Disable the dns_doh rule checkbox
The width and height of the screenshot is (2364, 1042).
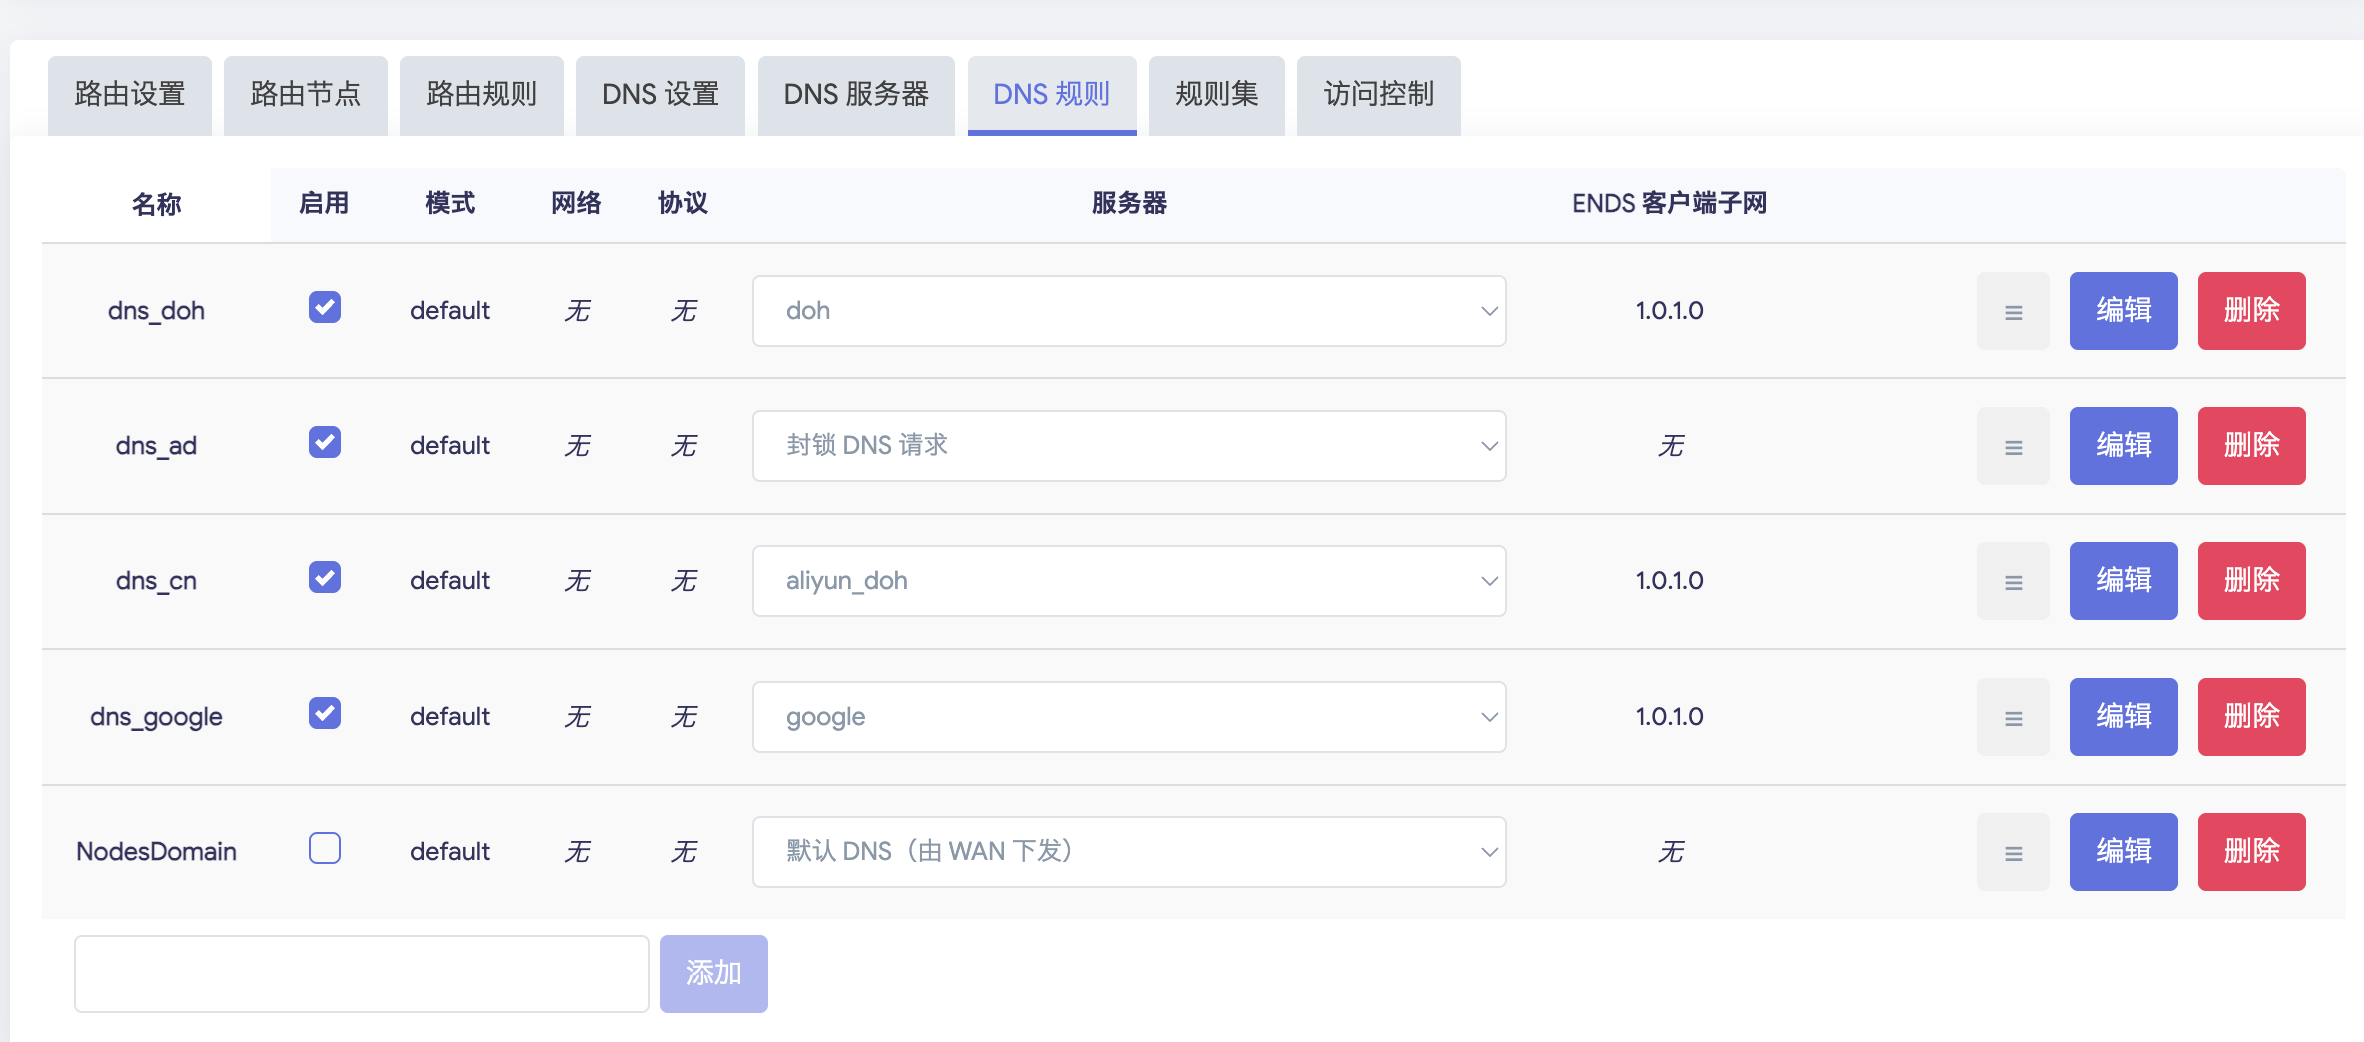pyautogui.click(x=325, y=307)
